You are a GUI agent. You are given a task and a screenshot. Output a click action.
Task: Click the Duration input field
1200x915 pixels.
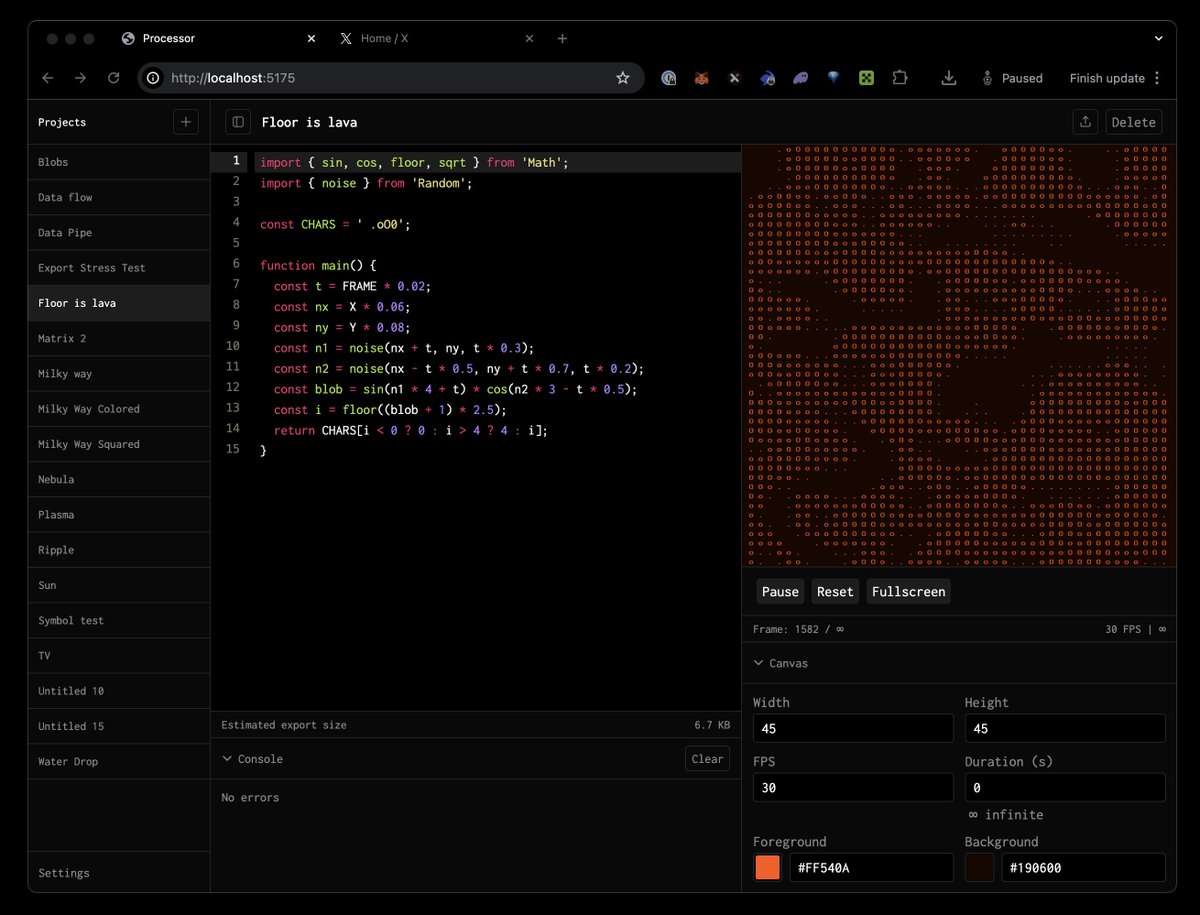[x=1065, y=787]
